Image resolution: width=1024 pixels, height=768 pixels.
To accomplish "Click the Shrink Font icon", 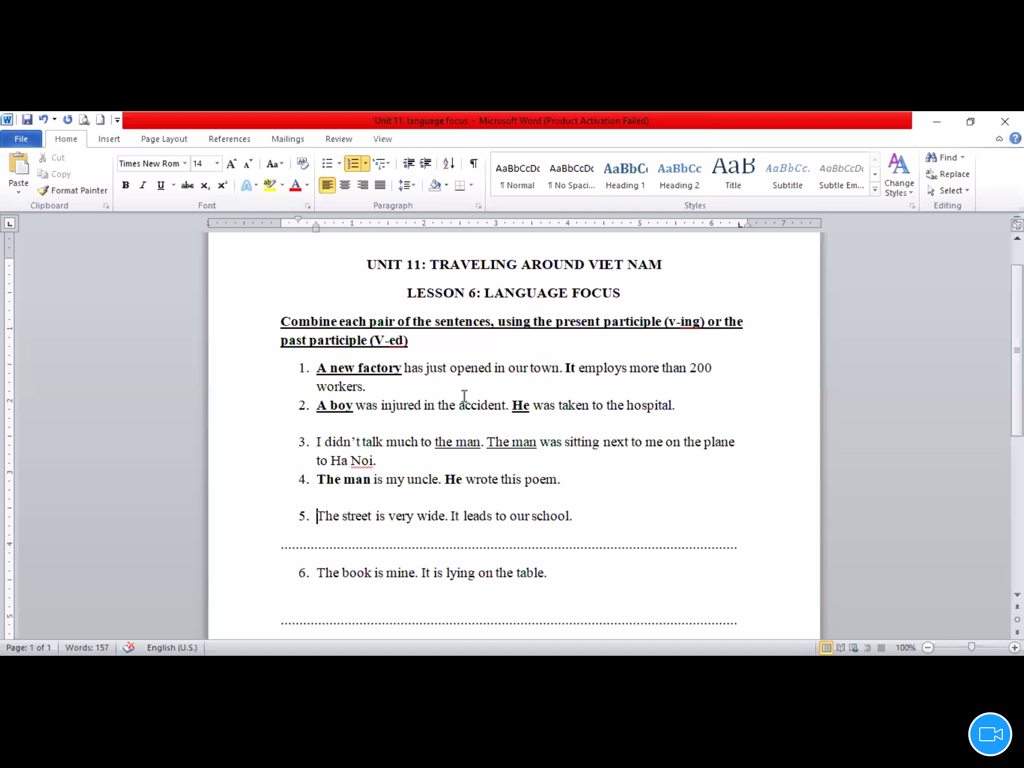I will coord(248,164).
